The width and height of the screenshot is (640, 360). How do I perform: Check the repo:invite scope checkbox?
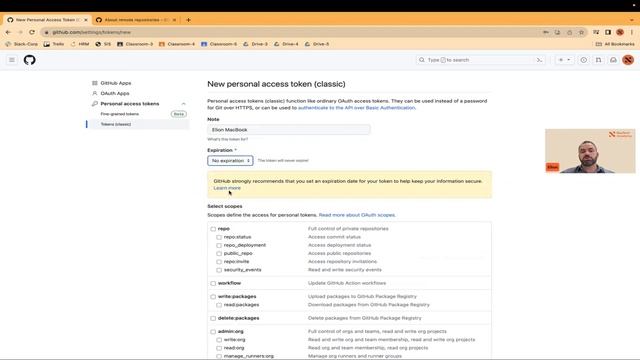click(219, 262)
